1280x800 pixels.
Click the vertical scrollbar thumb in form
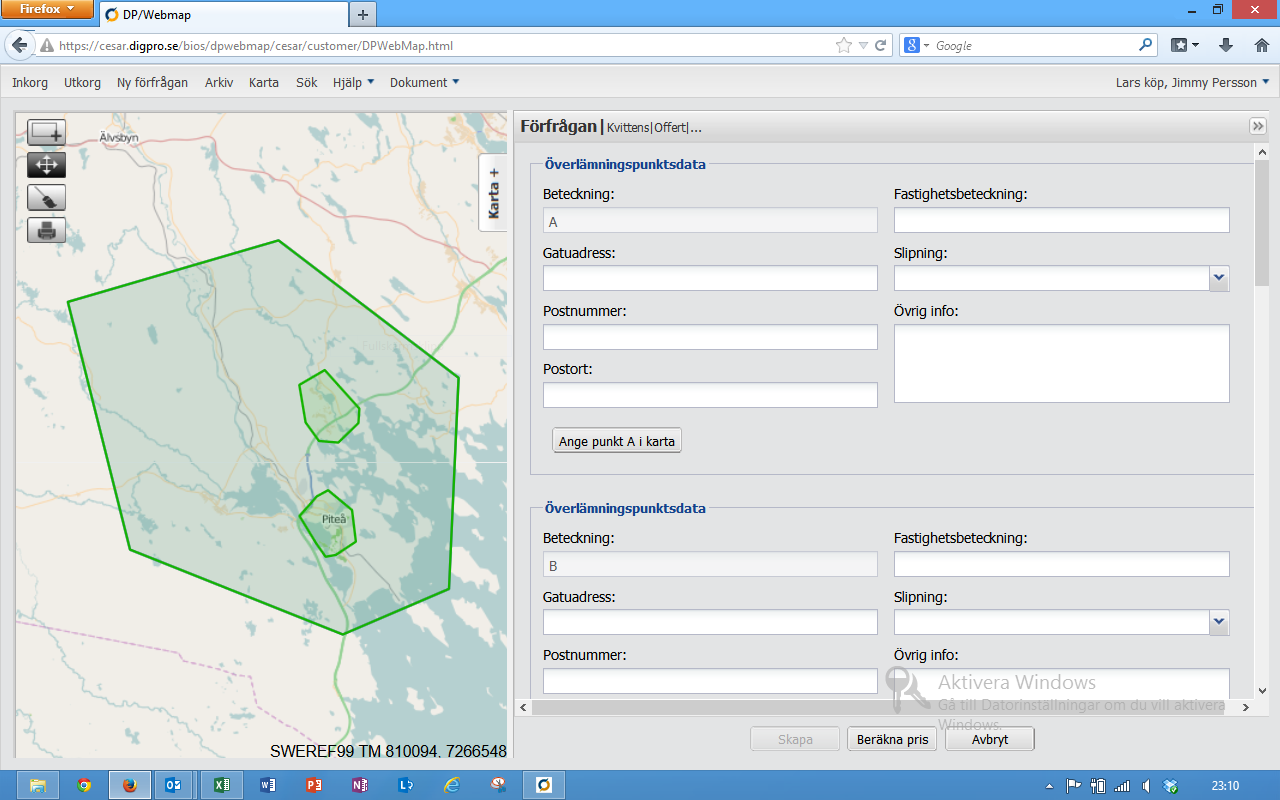(x=1262, y=223)
